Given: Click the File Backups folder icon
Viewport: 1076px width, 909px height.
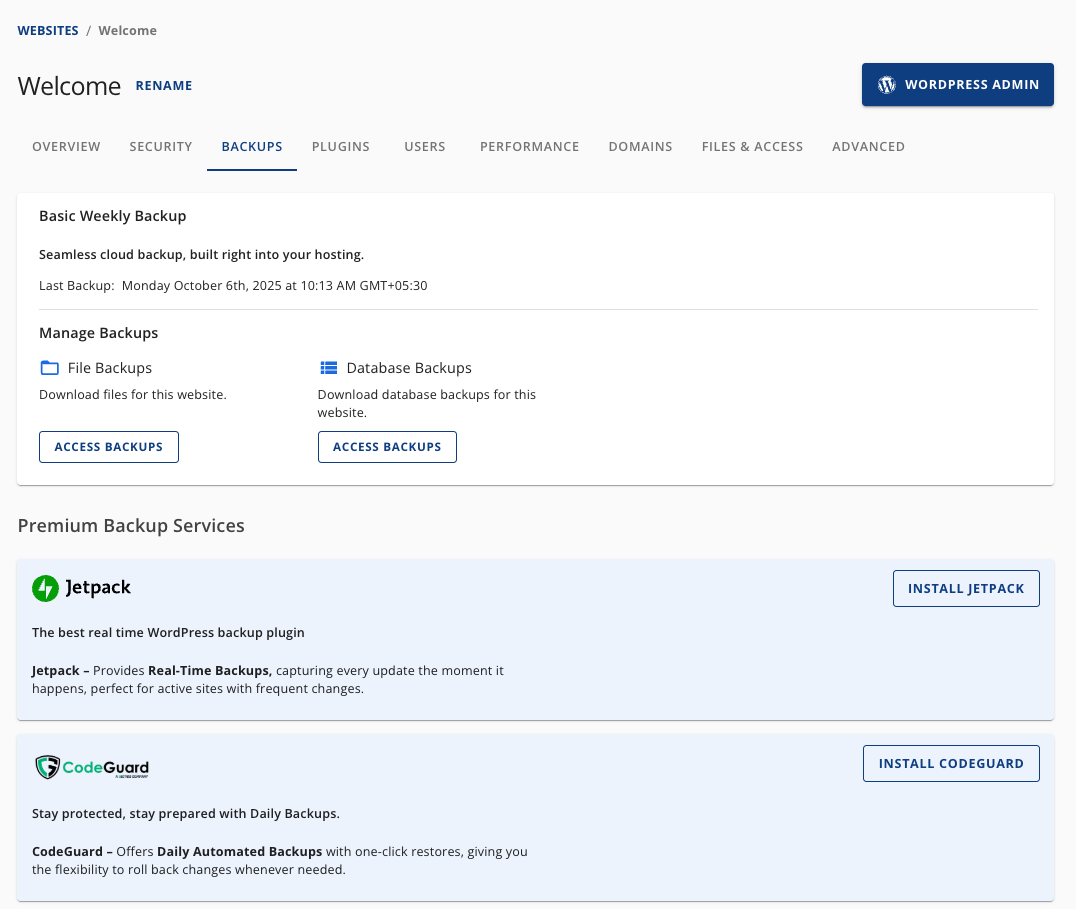Looking at the screenshot, I should [49, 368].
